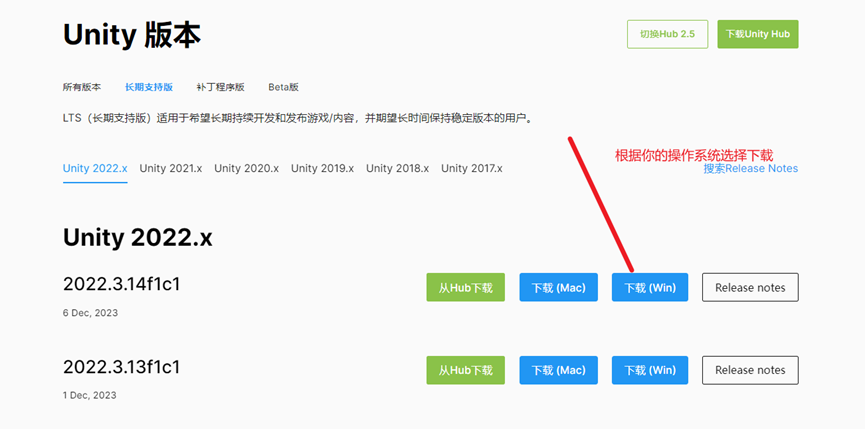This screenshot has height=429, width=865.
Task: Click the 6 Dec, 2023 date
Action: point(90,313)
